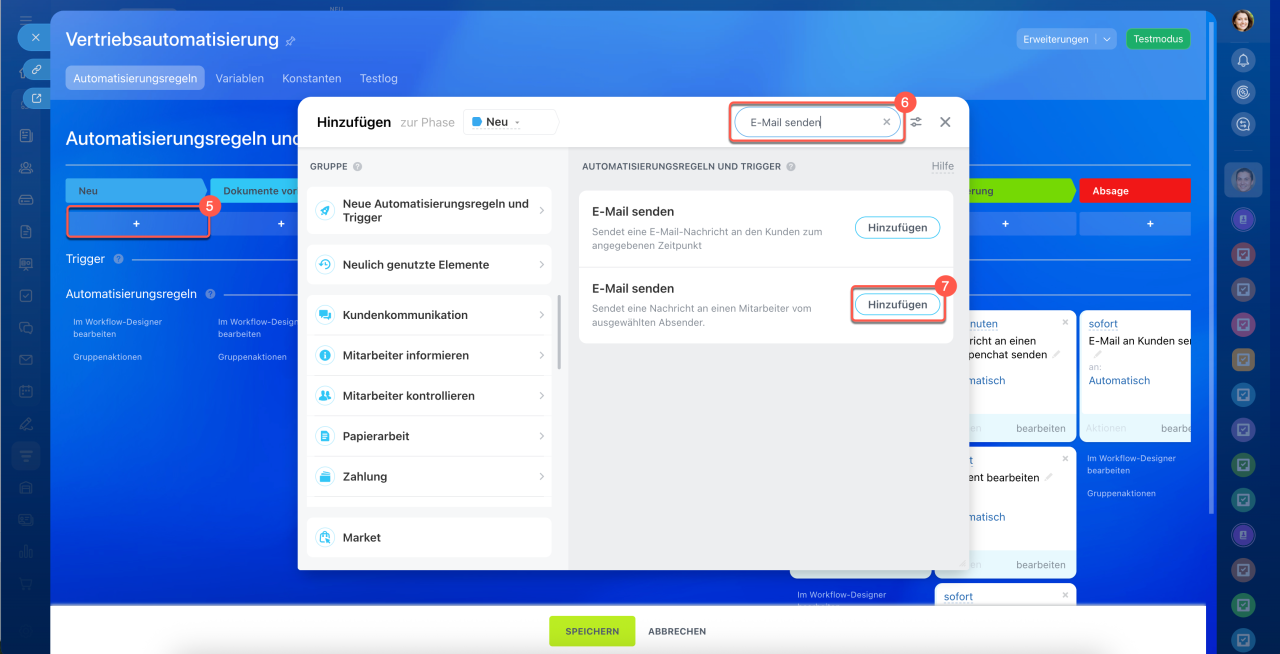Expand Neulich genutzte Elemente group
Screen dimensions: 1280x654
point(429,265)
